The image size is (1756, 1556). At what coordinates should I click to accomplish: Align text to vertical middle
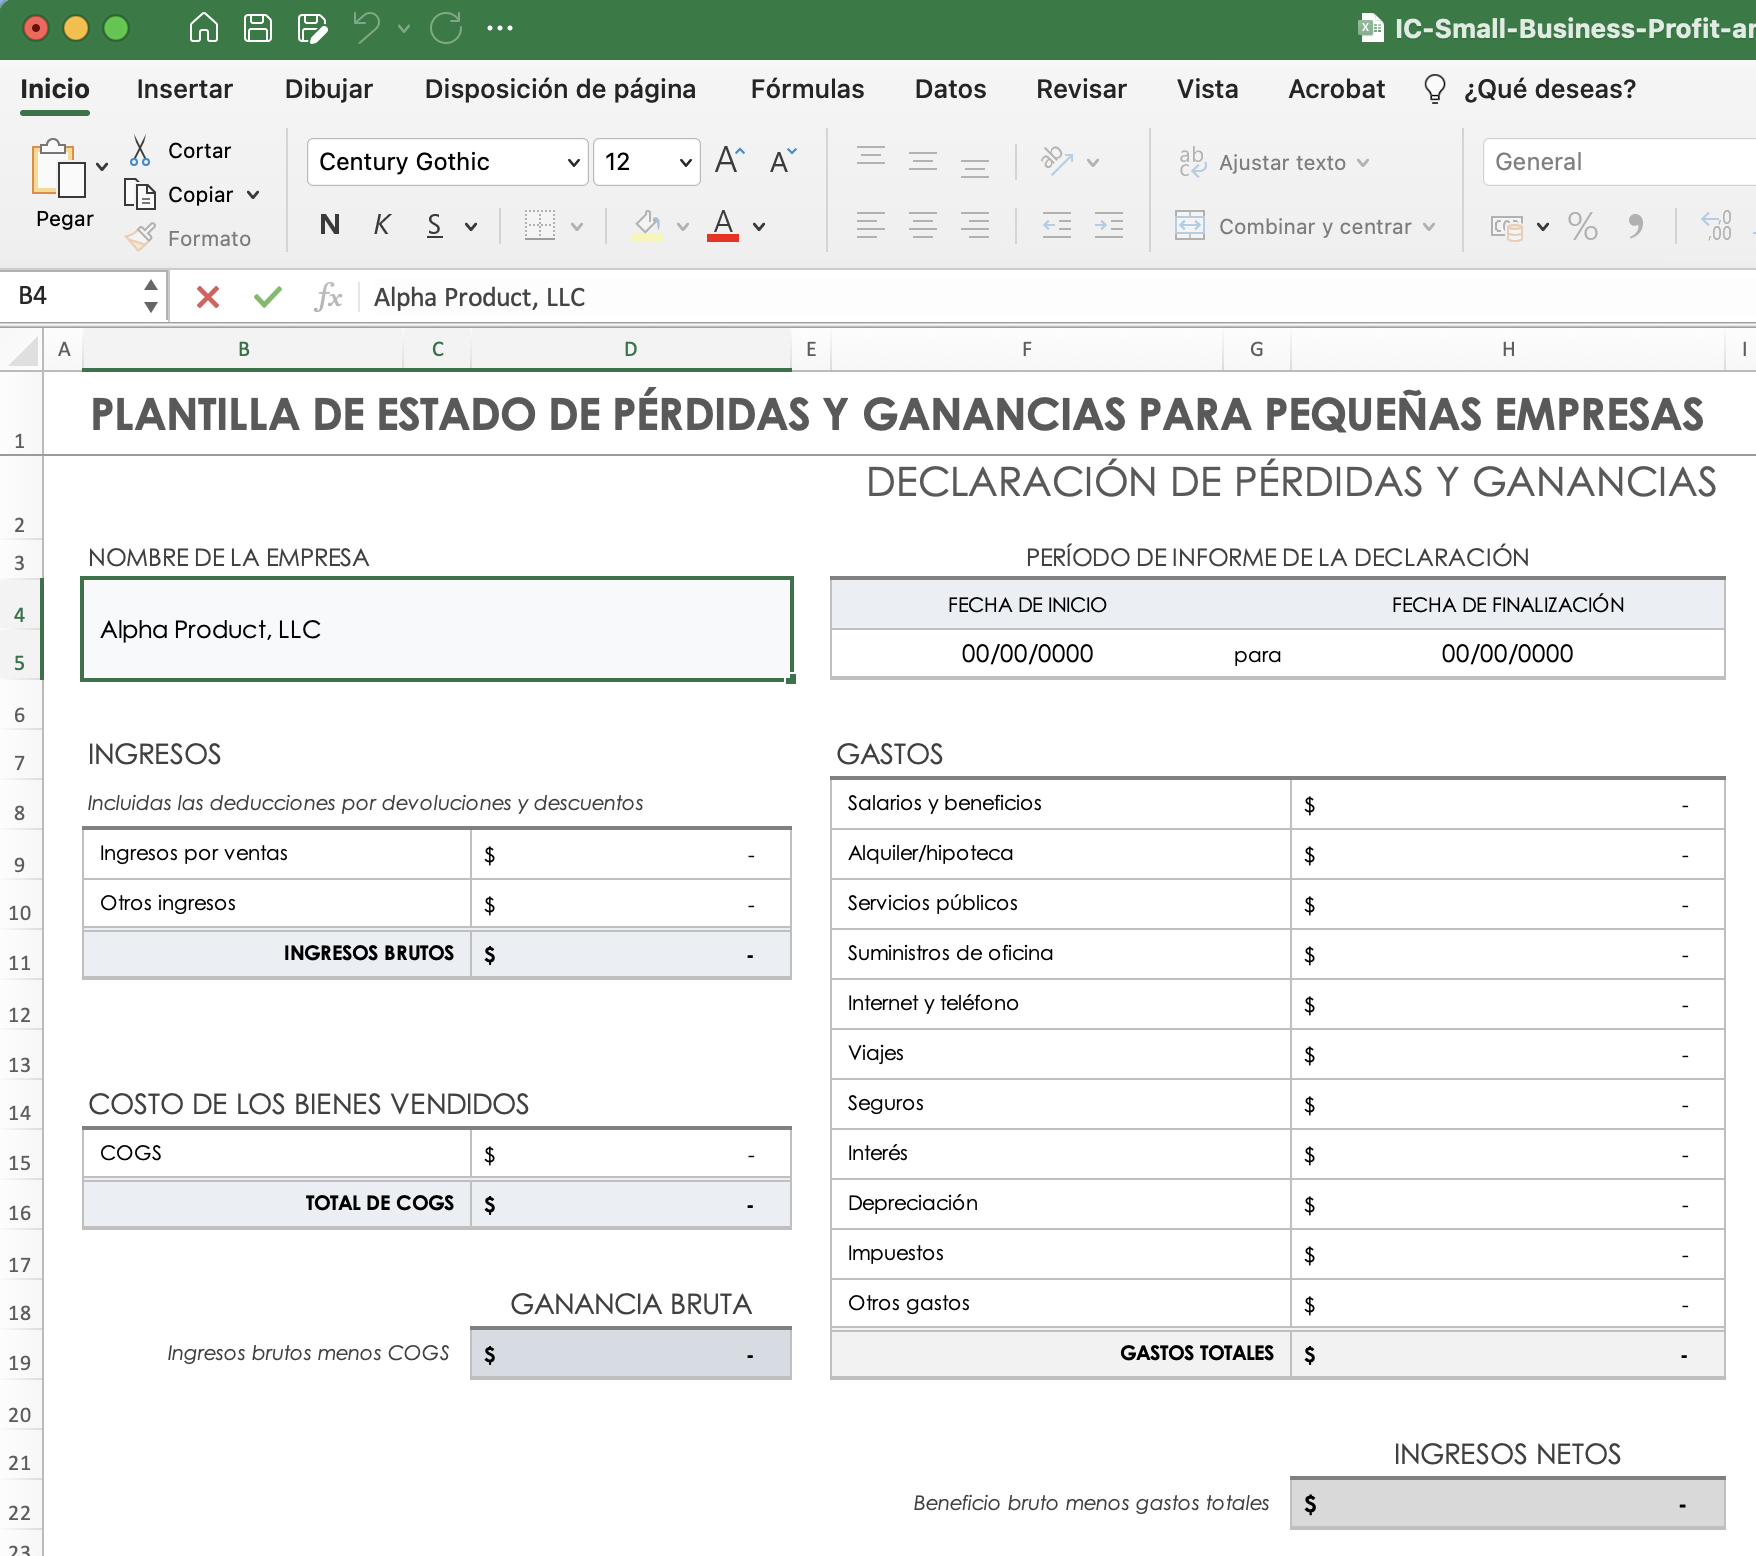pyautogui.click(x=923, y=161)
